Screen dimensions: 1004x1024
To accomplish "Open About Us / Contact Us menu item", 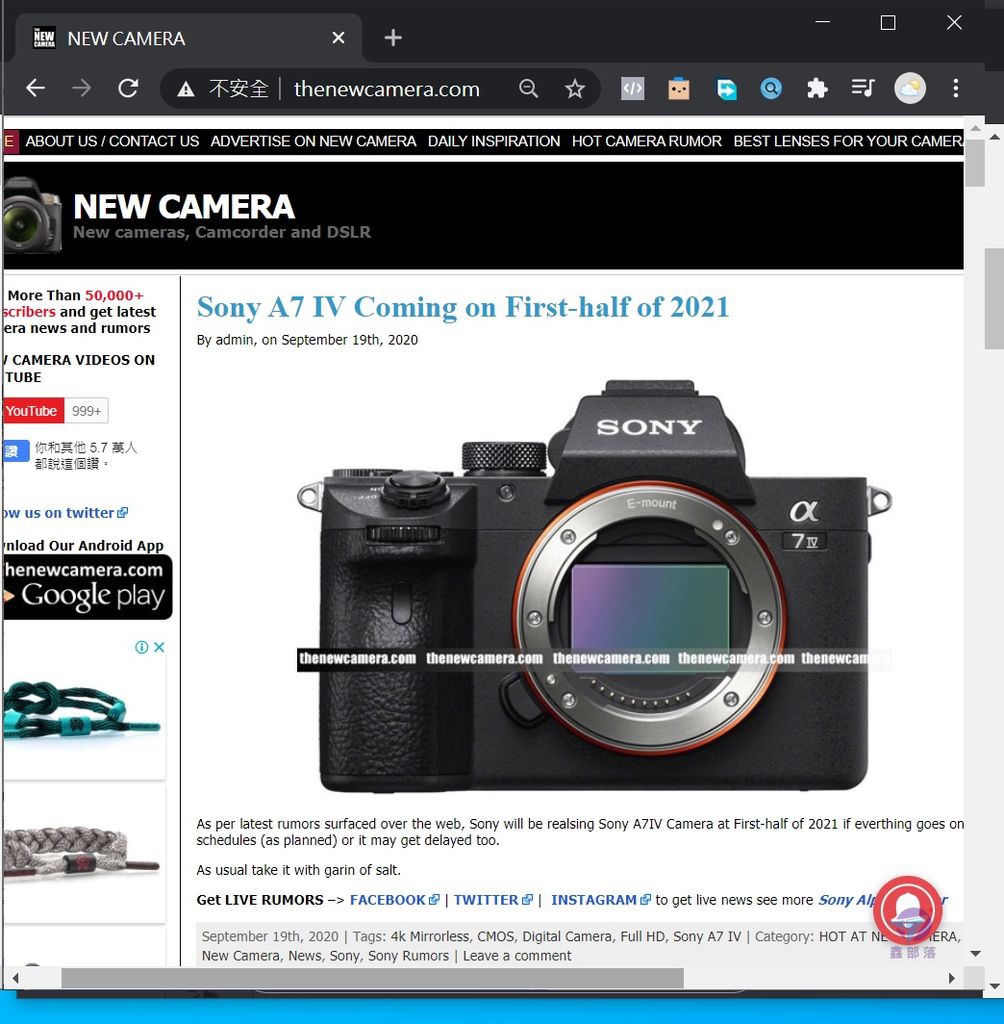I will (112, 141).
